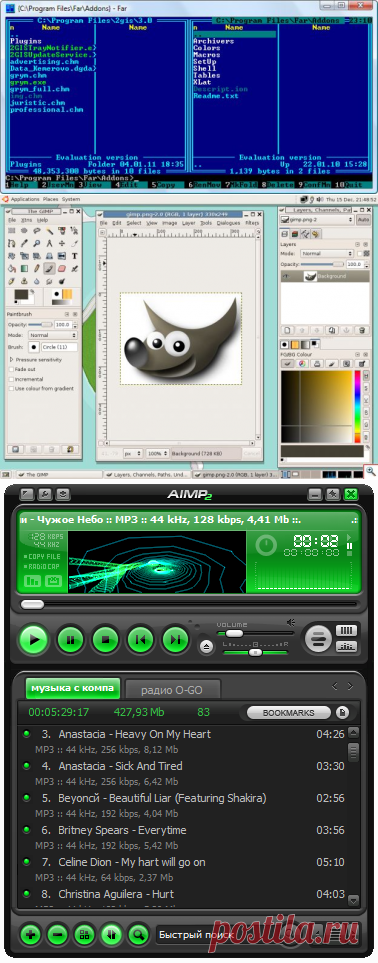Click the Auto button in Layers dialog
Image resolution: width=378 pixels, height=963 pixels.
[363, 219]
